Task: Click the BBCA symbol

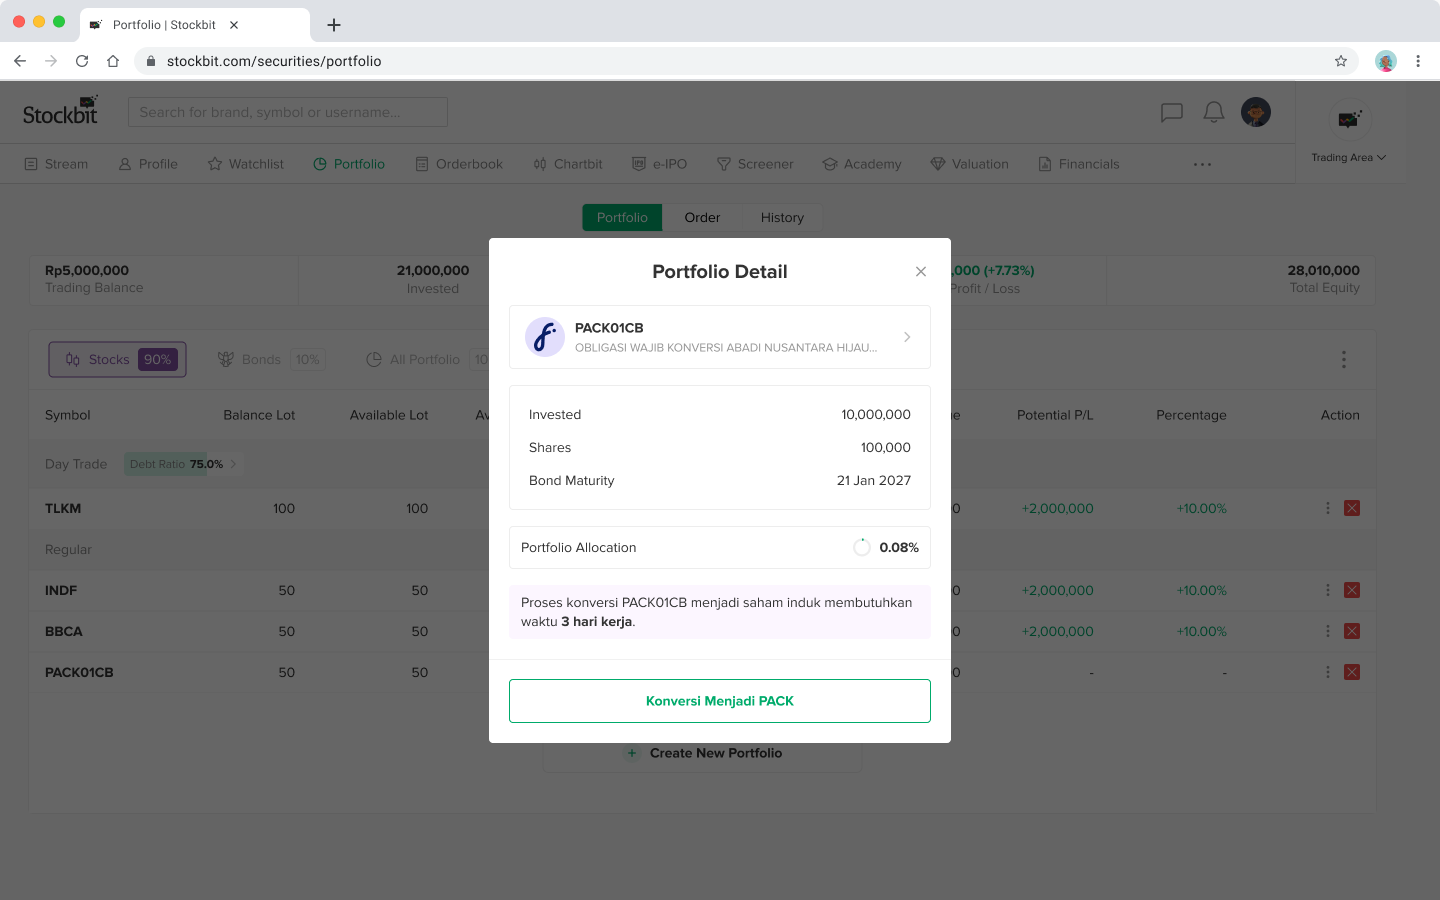Action: coord(64,631)
